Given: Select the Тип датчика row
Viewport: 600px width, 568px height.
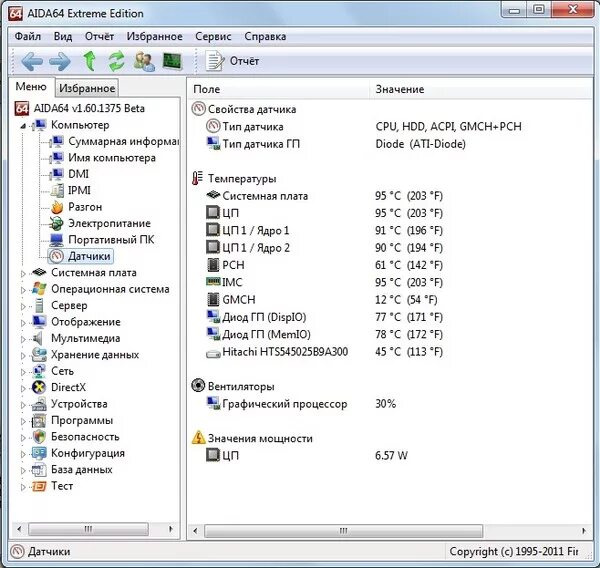Looking at the screenshot, I should coord(364,126).
